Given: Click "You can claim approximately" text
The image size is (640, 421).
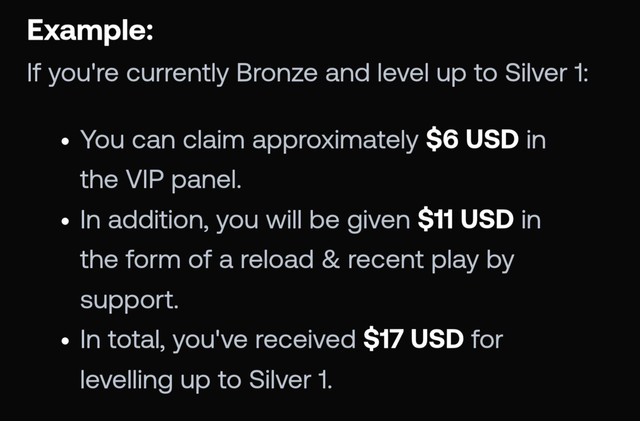Looking at the screenshot, I should (249, 140).
